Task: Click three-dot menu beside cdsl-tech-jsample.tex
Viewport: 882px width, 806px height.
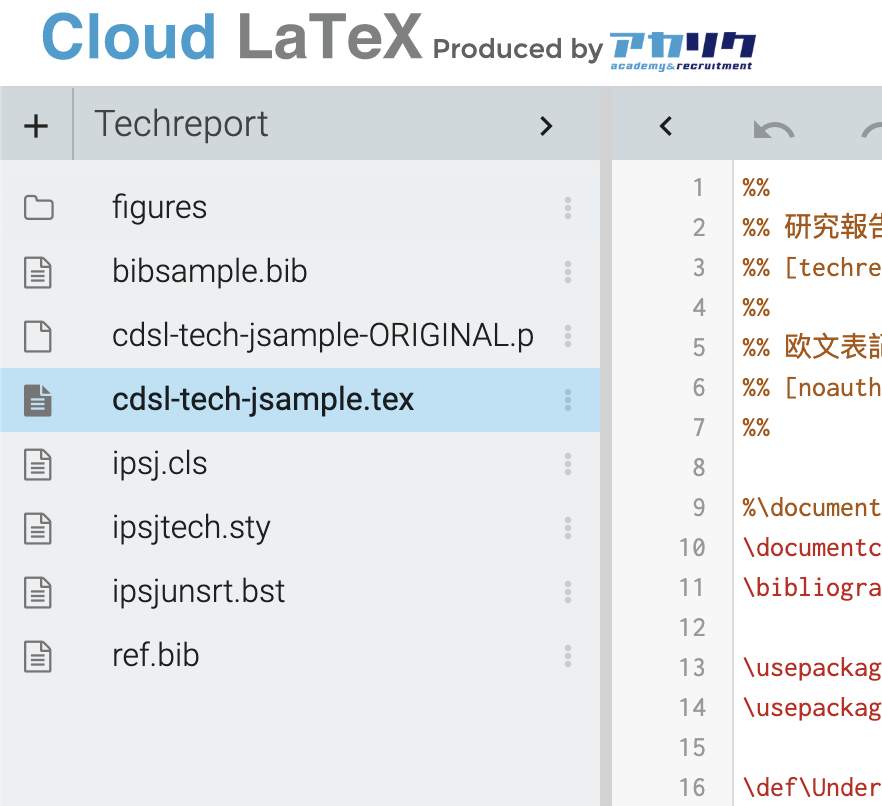Action: tap(567, 400)
